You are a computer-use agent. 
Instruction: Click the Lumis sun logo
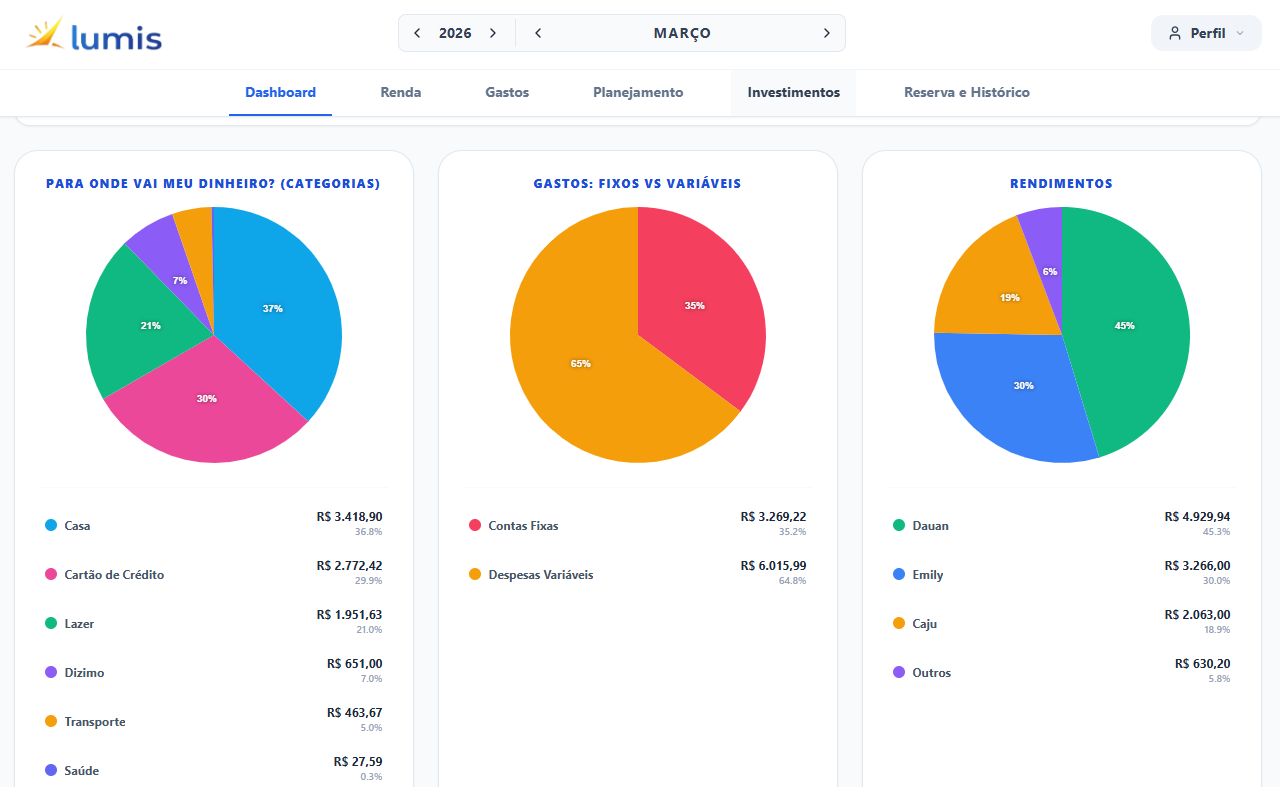click(45, 35)
